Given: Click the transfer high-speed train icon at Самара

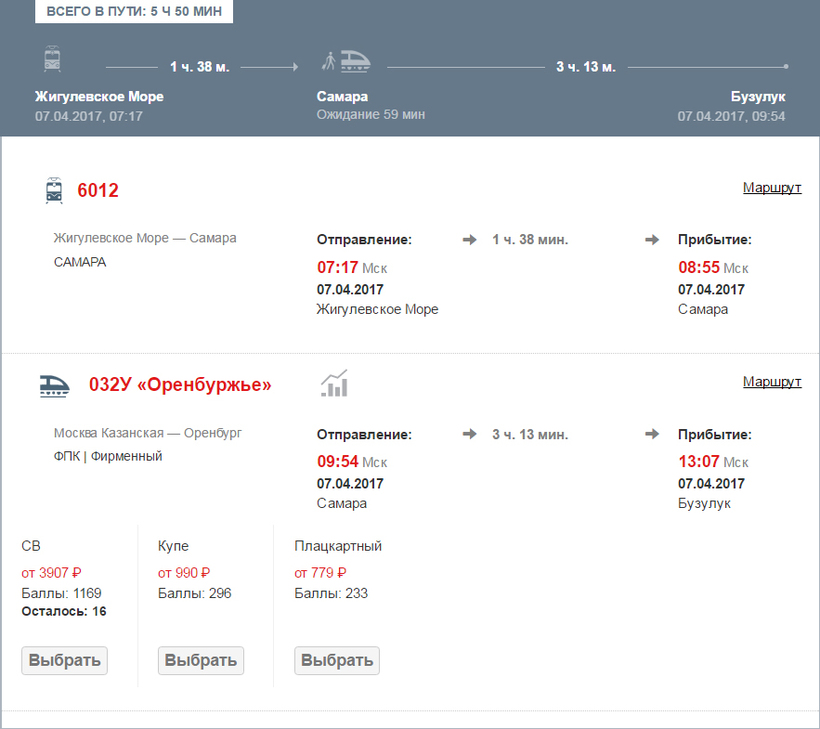Looking at the screenshot, I should [x=346, y=61].
